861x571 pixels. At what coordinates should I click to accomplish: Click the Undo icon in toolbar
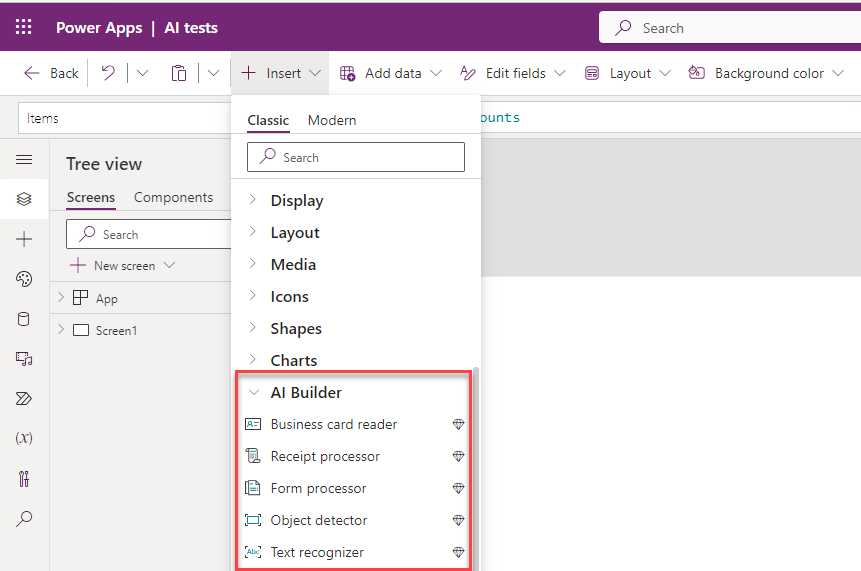[108, 73]
